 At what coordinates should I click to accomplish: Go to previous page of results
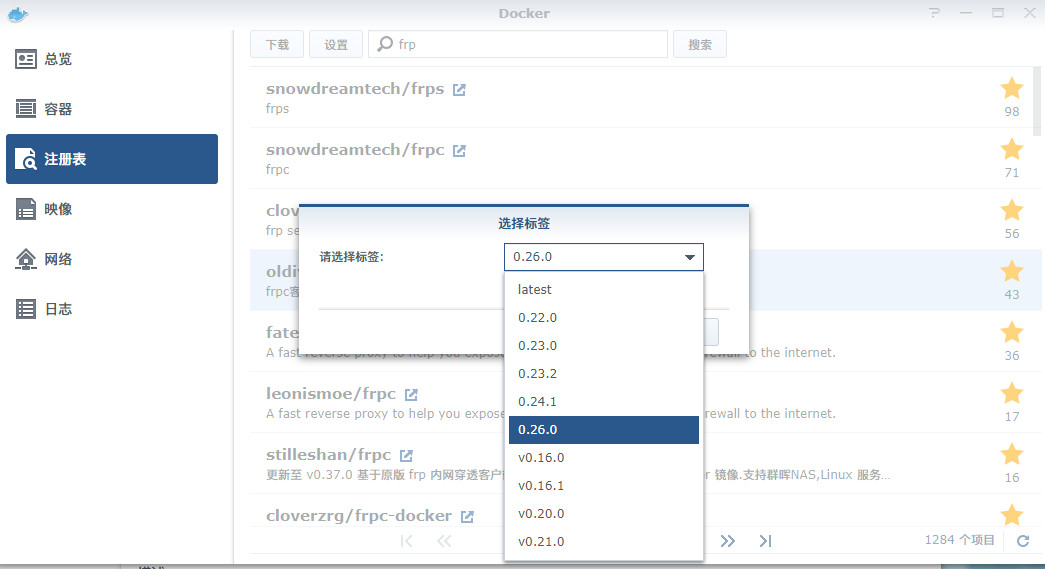pyautogui.click(x=444, y=541)
